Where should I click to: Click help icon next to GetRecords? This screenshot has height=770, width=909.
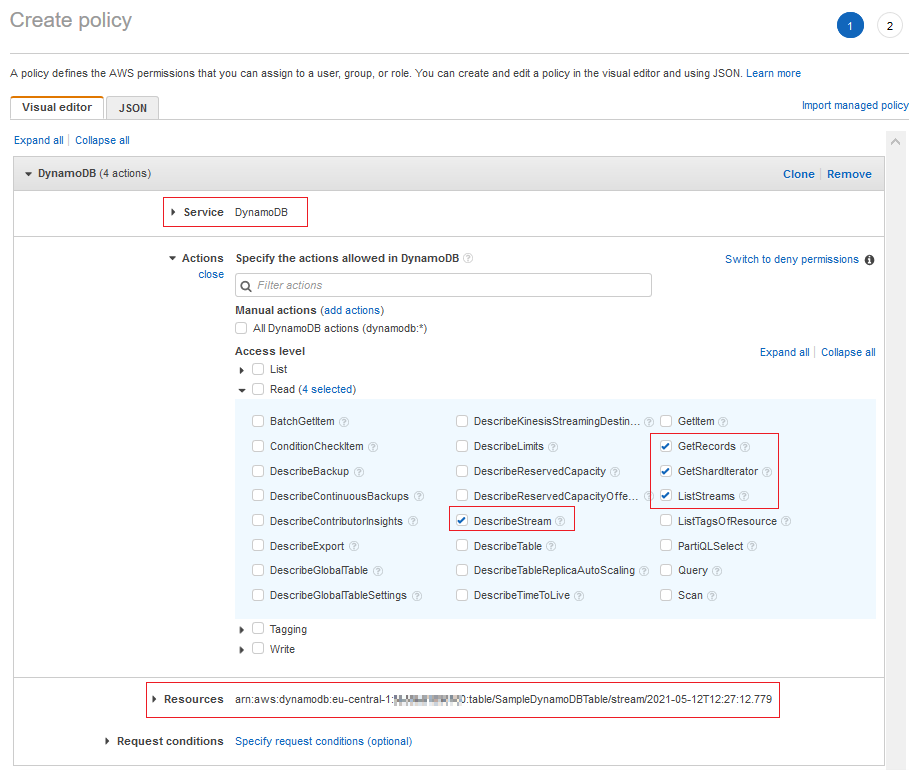pyautogui.click(x=745, y=447)
